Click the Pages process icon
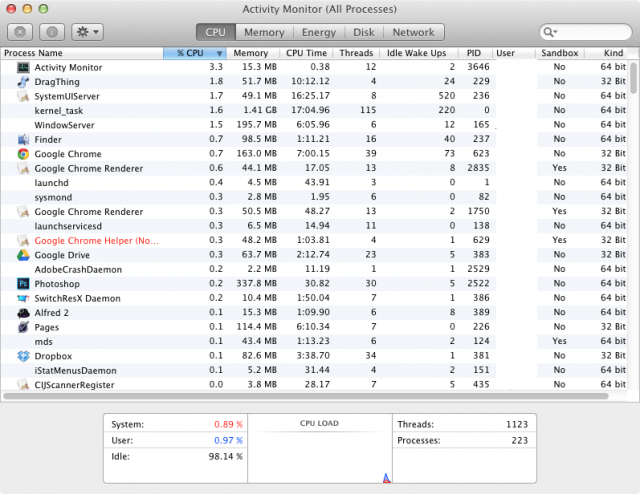 pyautogui.click(x=23, y=327)
